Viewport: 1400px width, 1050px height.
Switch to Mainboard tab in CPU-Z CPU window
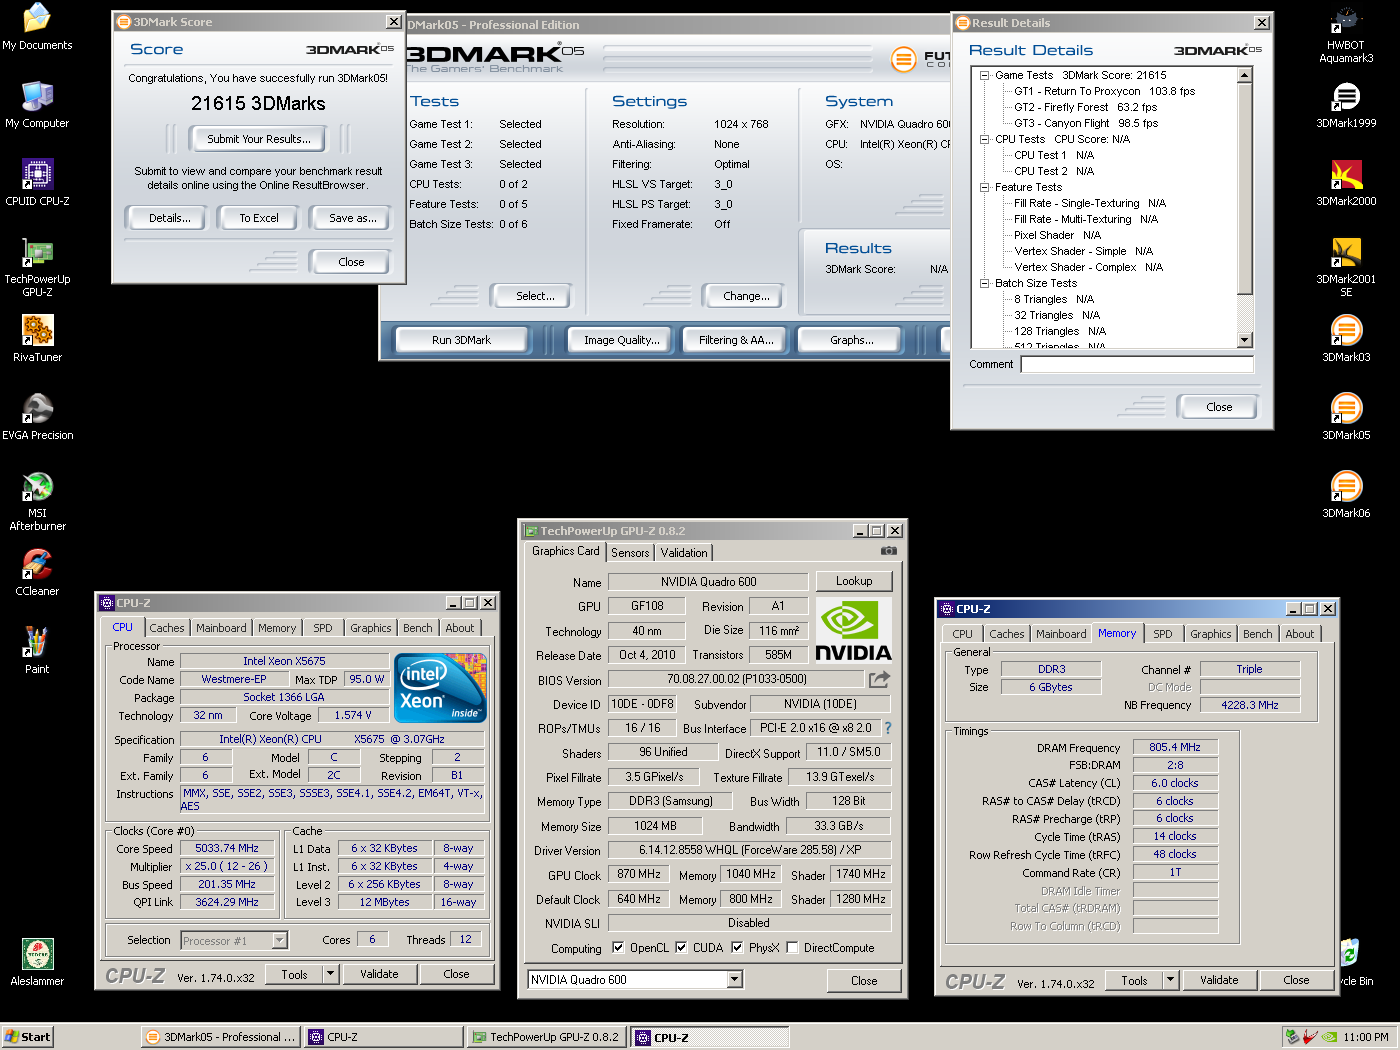(x=221, y=628)
